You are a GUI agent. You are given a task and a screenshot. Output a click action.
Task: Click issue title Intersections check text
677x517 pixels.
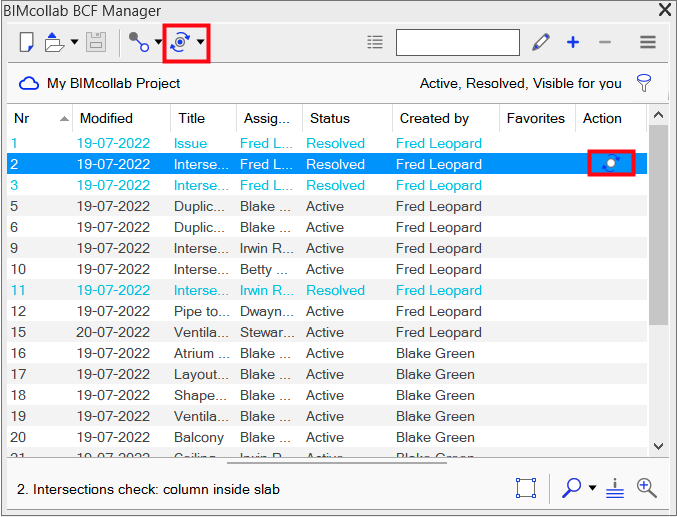coord(148,489)
